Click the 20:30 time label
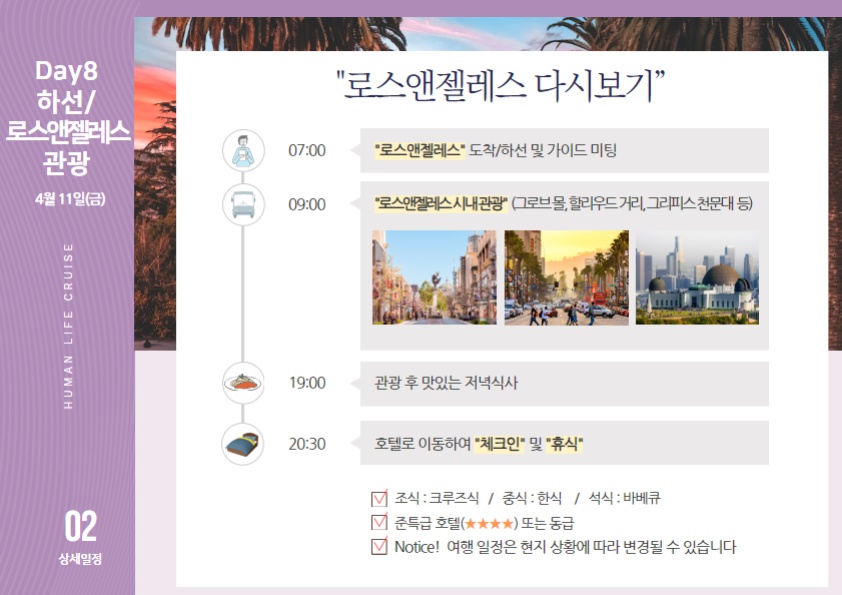Viewport: 842px width, 595px height. coord(307,444)
